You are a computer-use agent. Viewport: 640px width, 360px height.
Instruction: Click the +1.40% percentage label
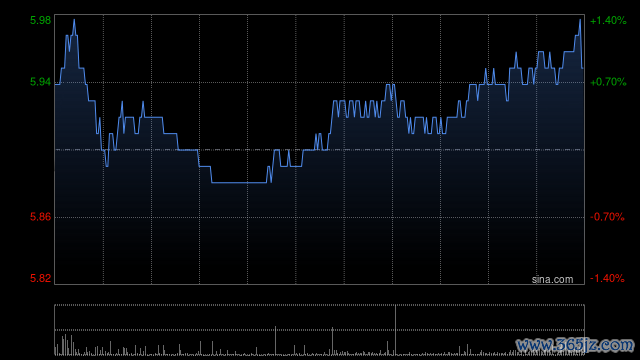608,20
